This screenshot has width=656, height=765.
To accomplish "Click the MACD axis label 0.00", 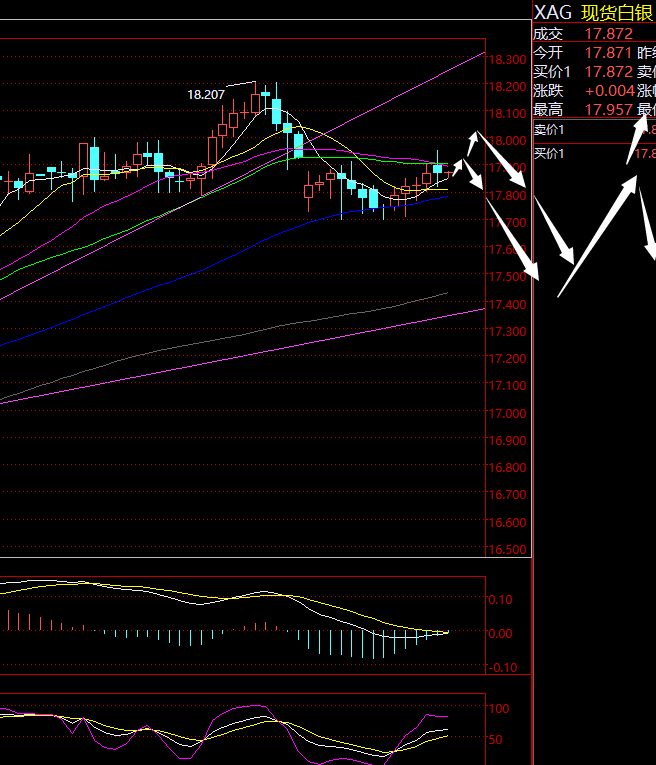I will pyautogui.click(x=501, y=634).
